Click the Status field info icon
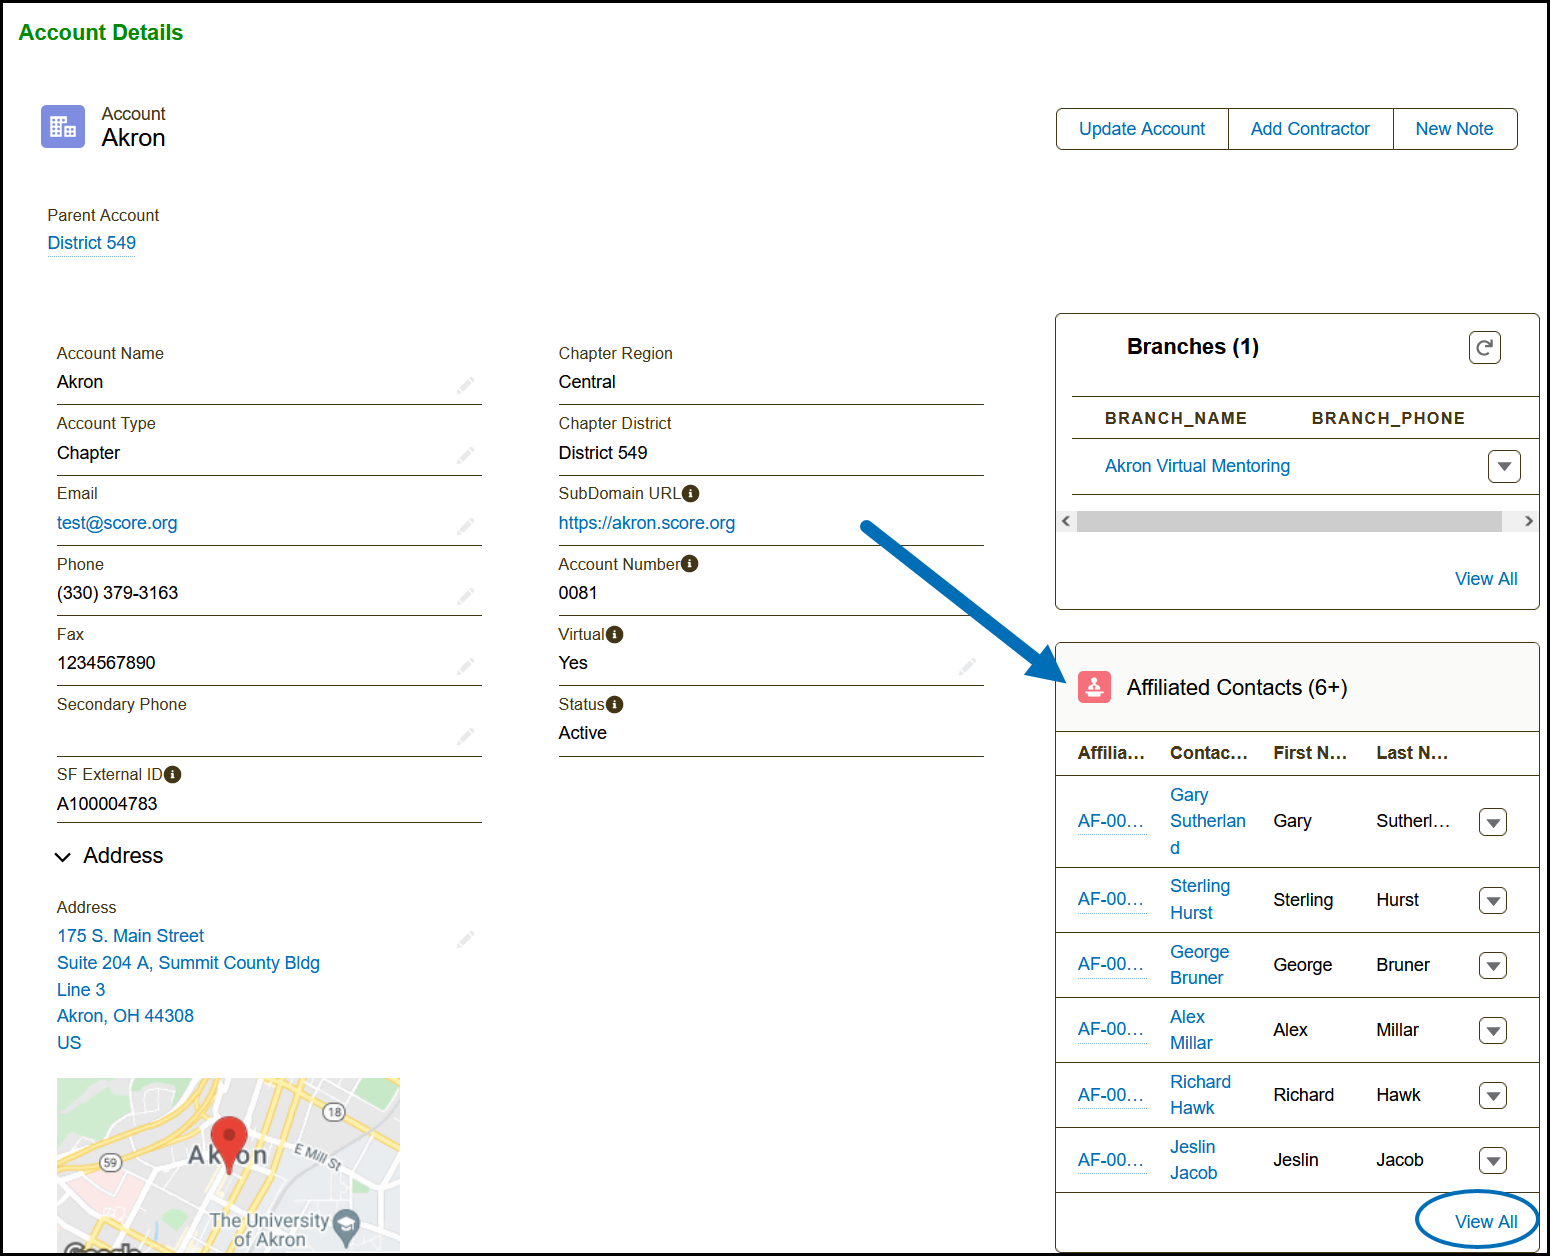This screenshot has width=1550, height=1256. point(615,704)
